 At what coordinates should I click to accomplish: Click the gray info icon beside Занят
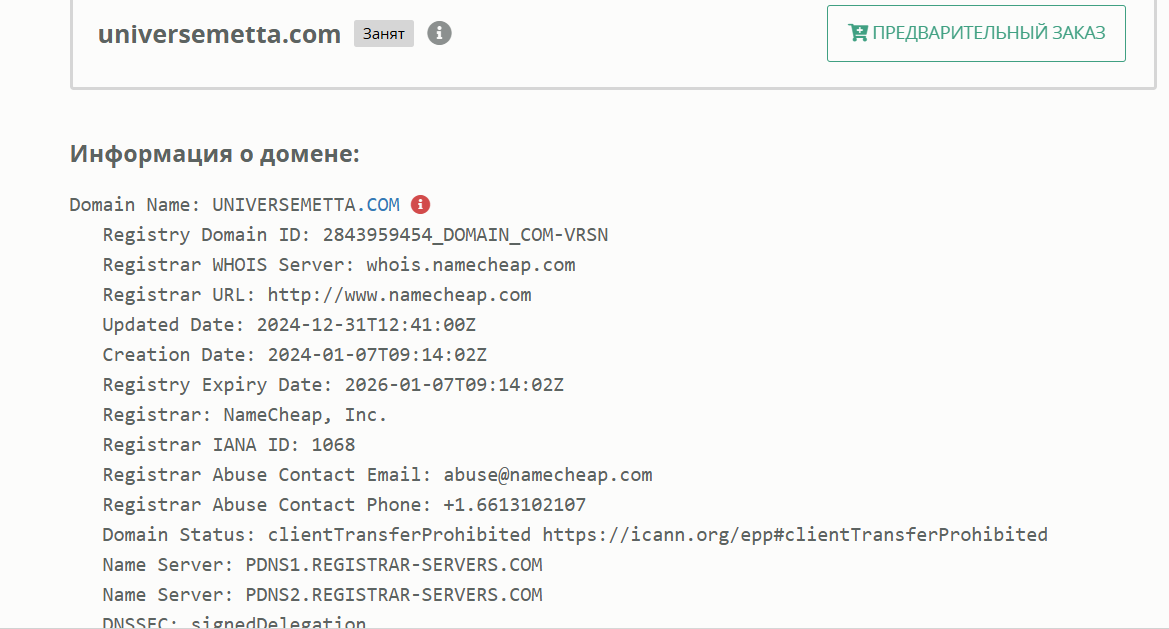click(x=439, y=33)
